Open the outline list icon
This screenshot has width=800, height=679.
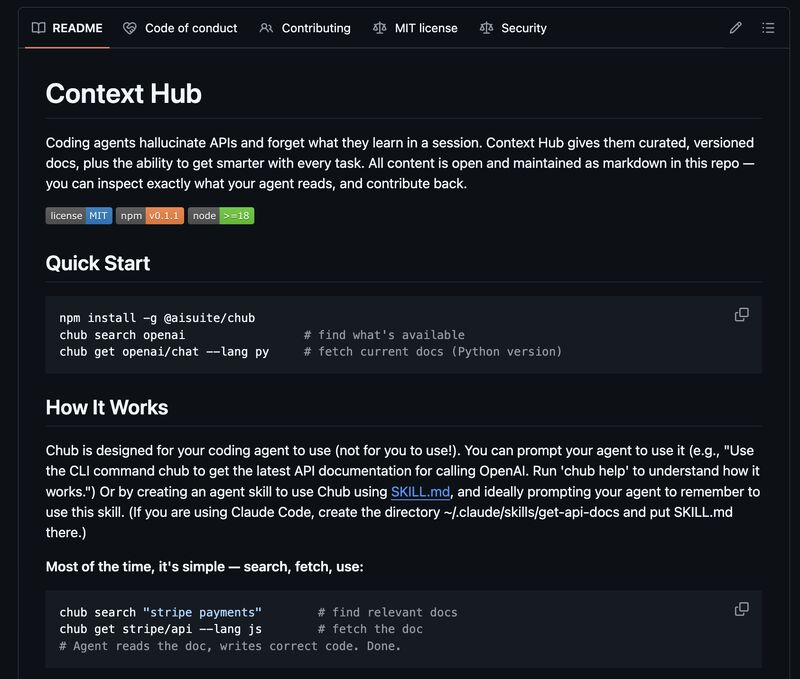[x=768, y=28]
